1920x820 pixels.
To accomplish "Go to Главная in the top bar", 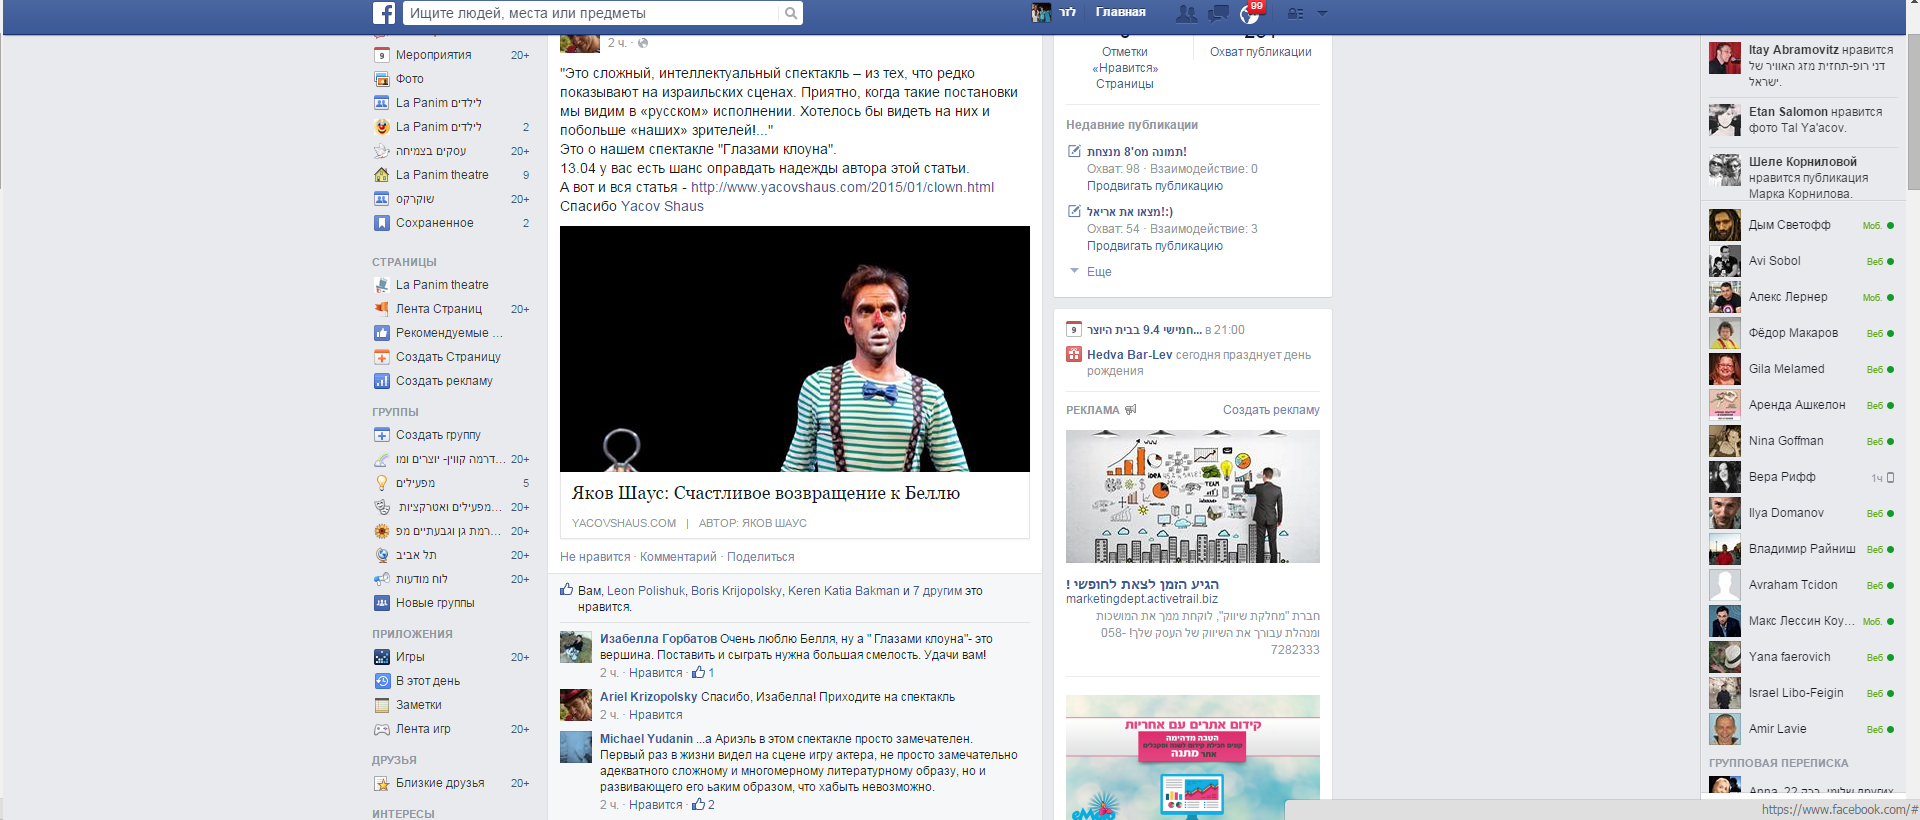I will (x=1120, y=12).
